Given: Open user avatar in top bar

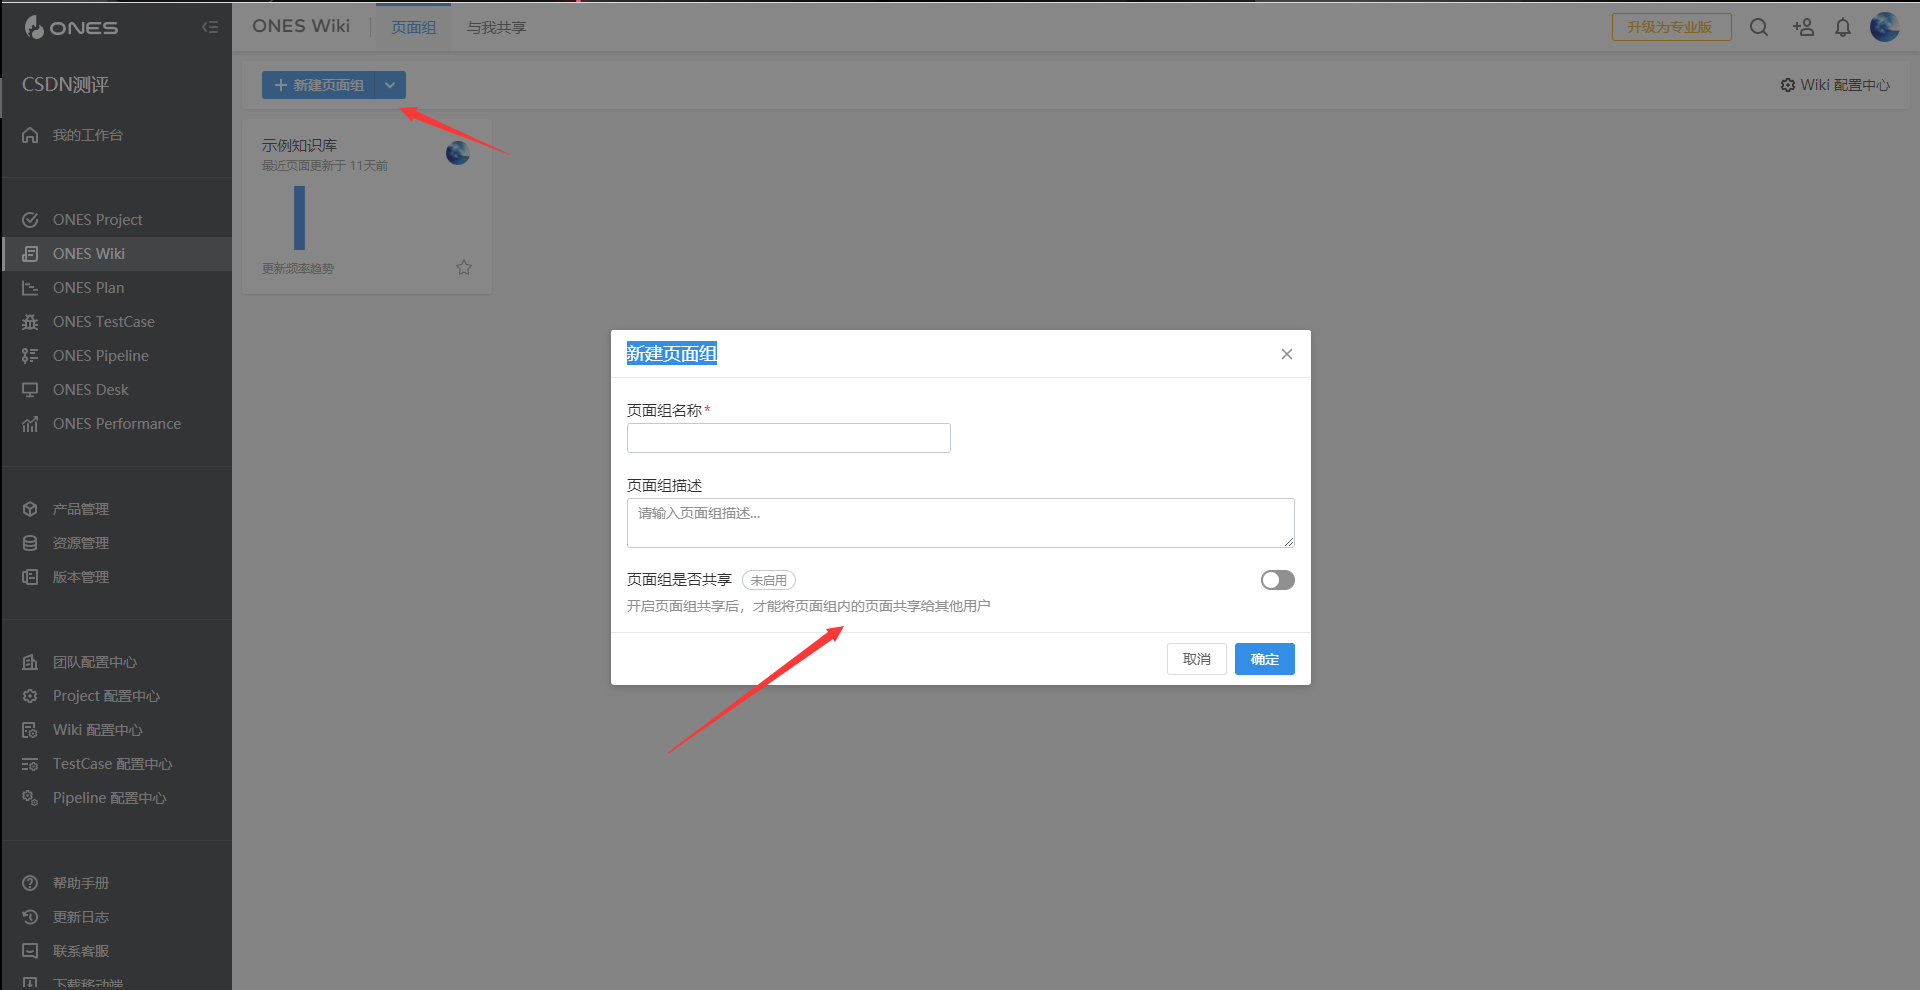Looking at the screenshot, I should [x=1885, y=27].
